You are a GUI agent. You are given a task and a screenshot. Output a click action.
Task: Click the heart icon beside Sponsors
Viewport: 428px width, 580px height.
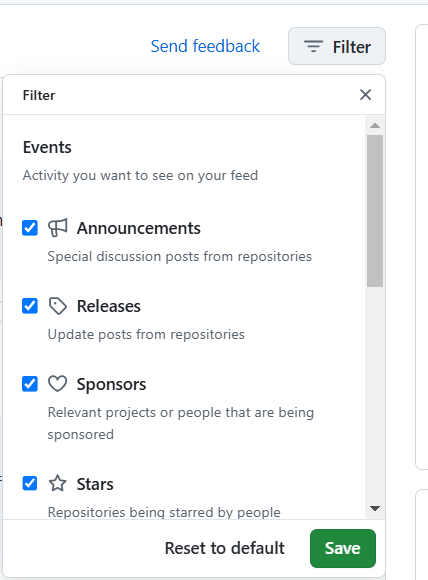(58, 384)
